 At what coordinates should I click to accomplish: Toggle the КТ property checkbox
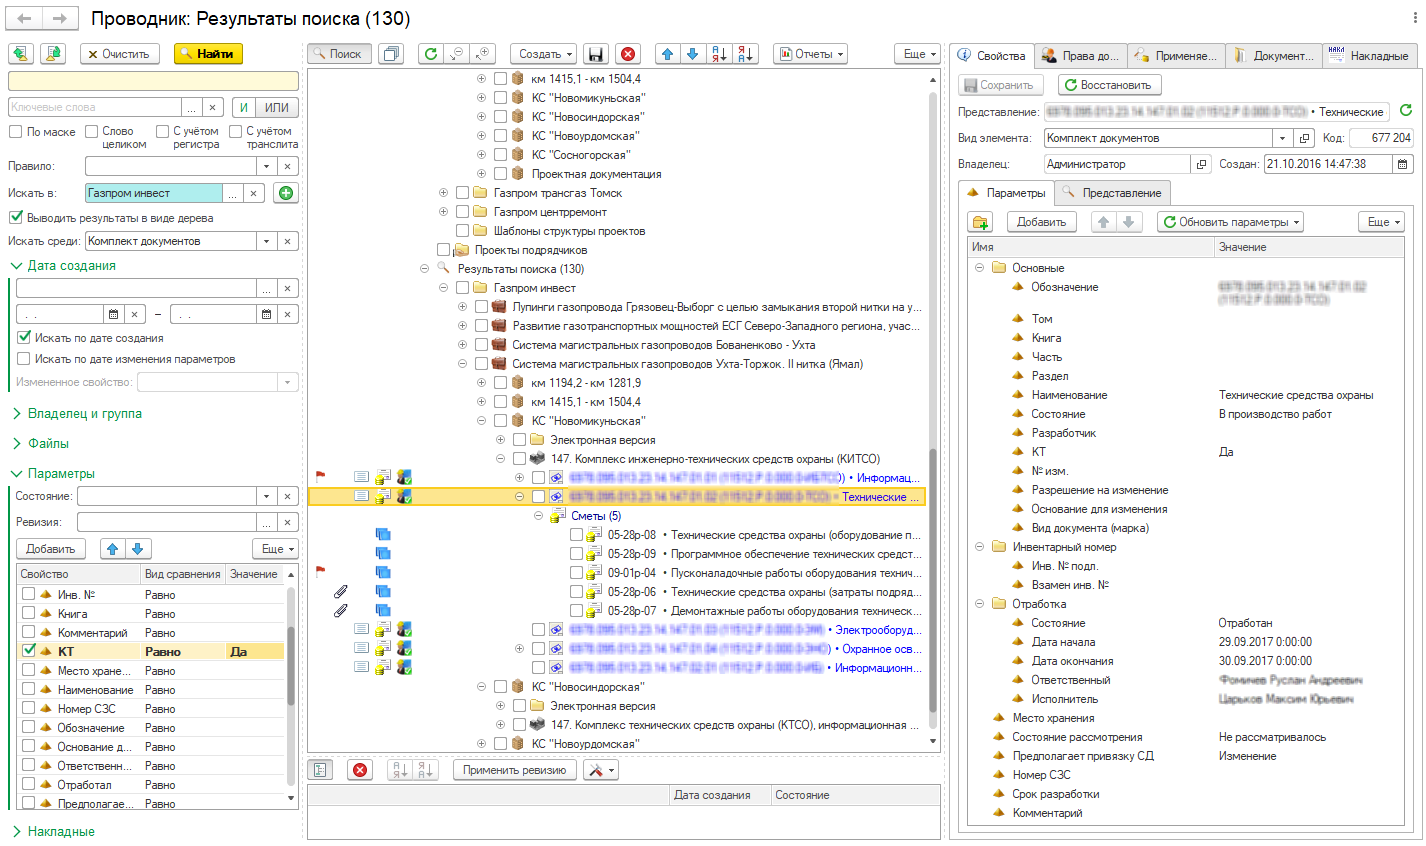29,651
